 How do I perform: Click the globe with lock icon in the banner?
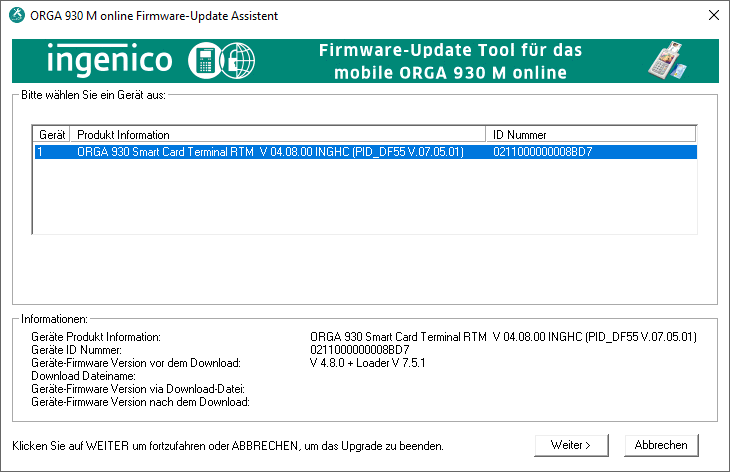coord(237,61)
